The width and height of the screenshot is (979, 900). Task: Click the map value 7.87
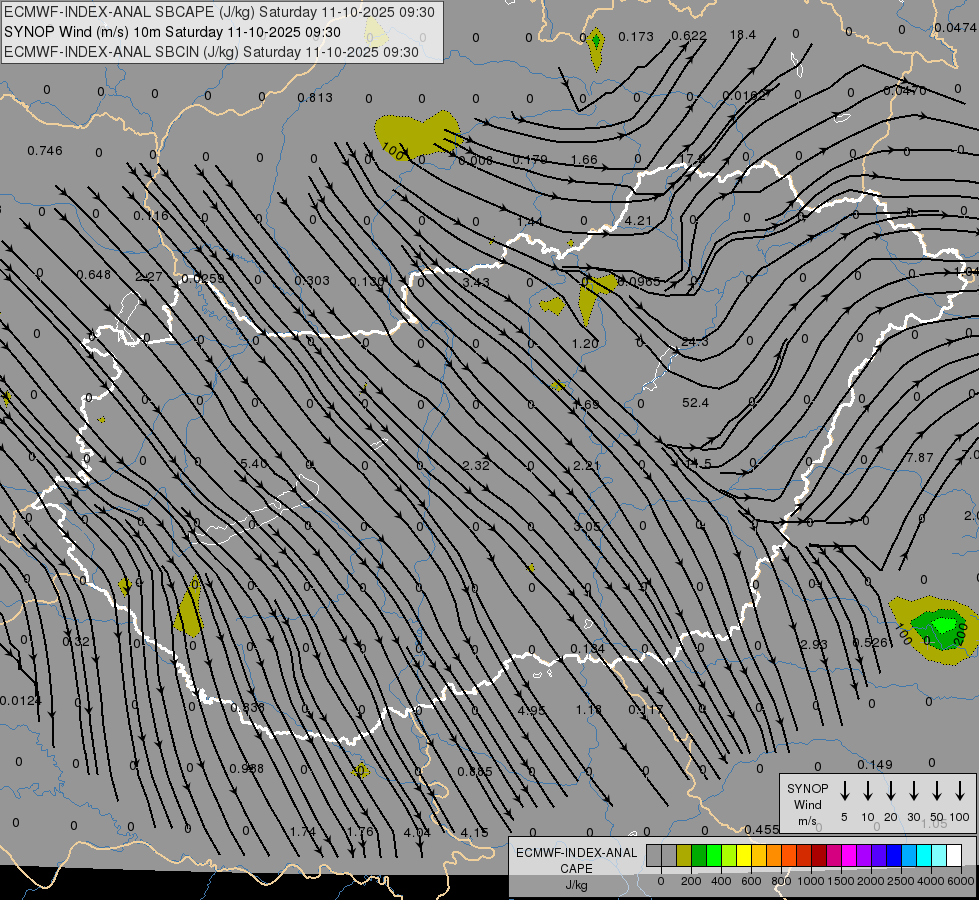coord(920,458)
